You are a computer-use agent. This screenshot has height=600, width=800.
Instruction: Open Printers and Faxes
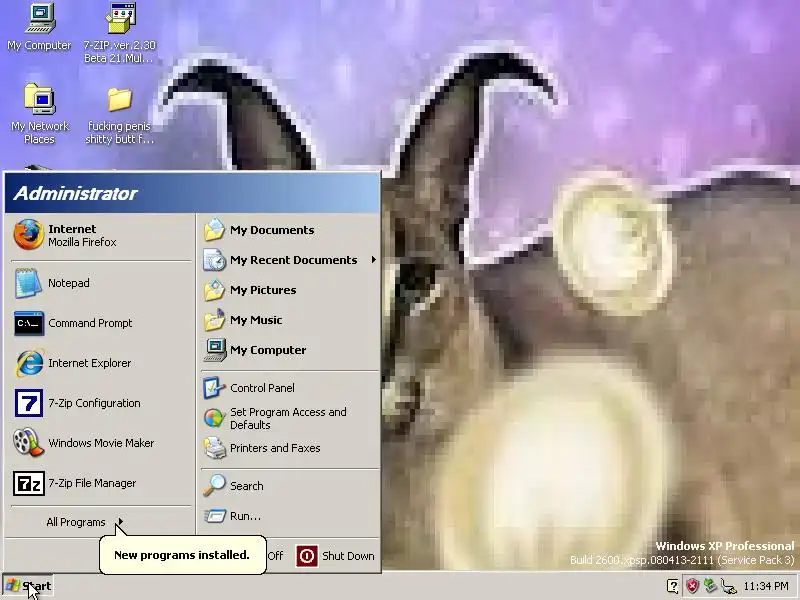click(290, 448)
